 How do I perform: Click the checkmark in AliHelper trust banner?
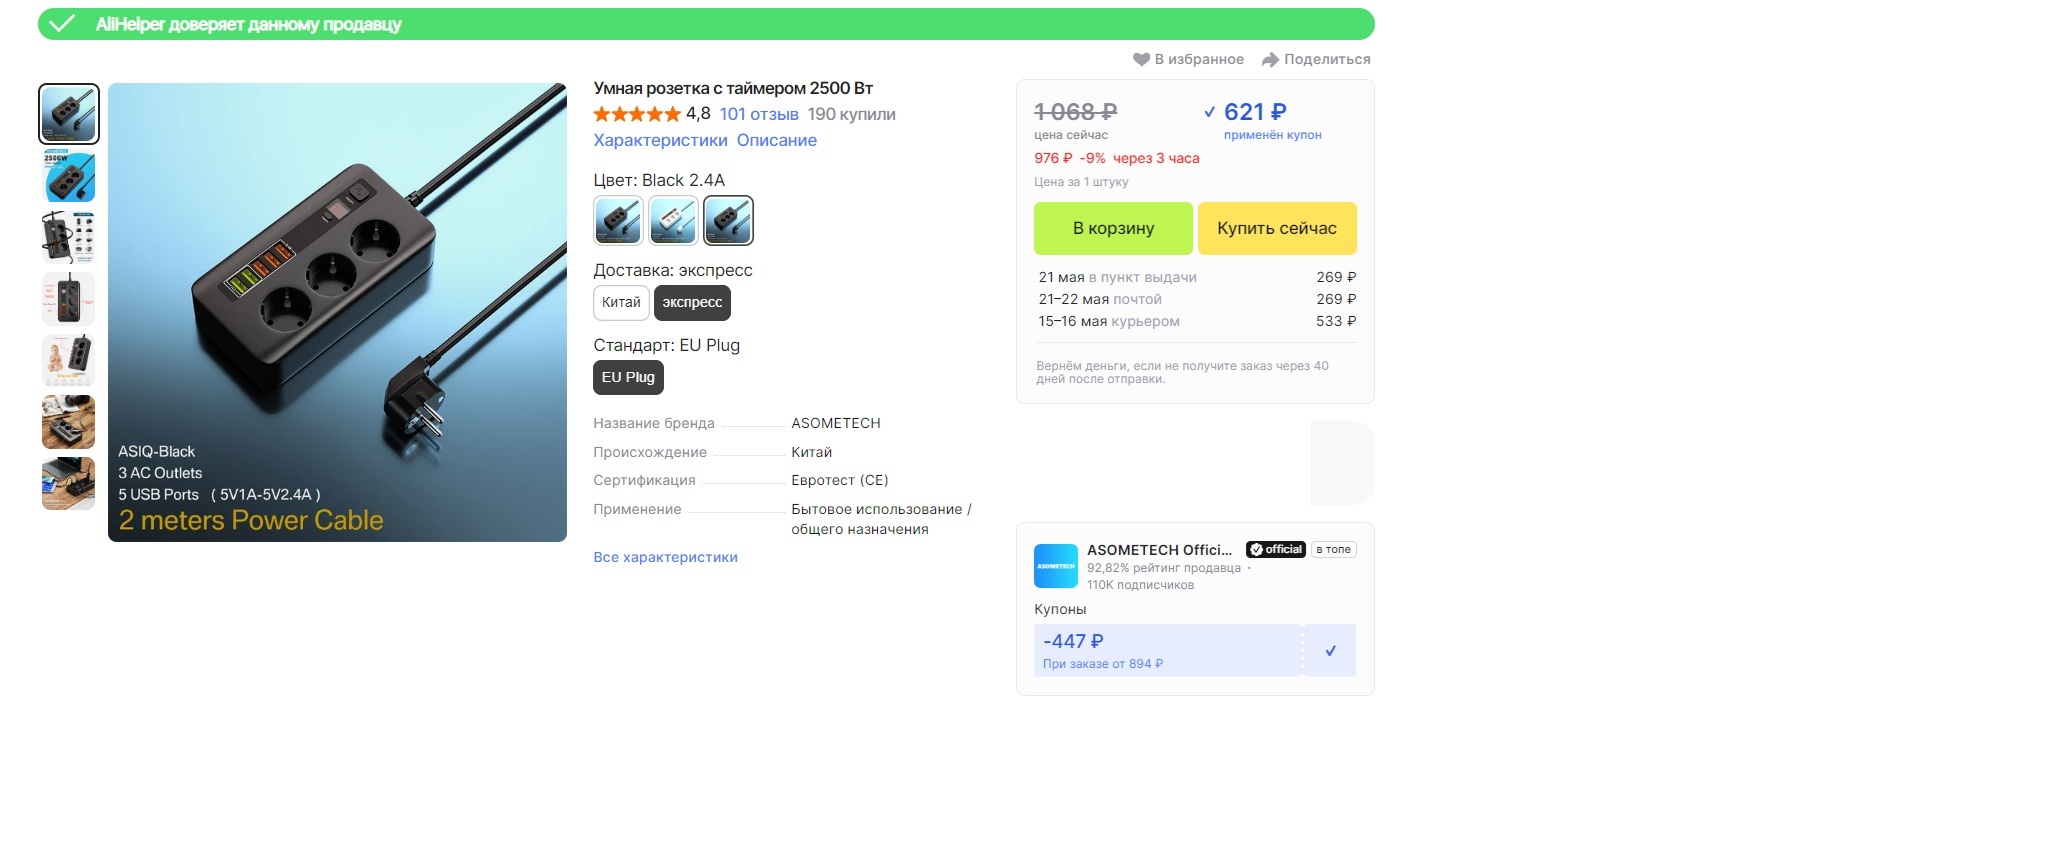(62, 24)
